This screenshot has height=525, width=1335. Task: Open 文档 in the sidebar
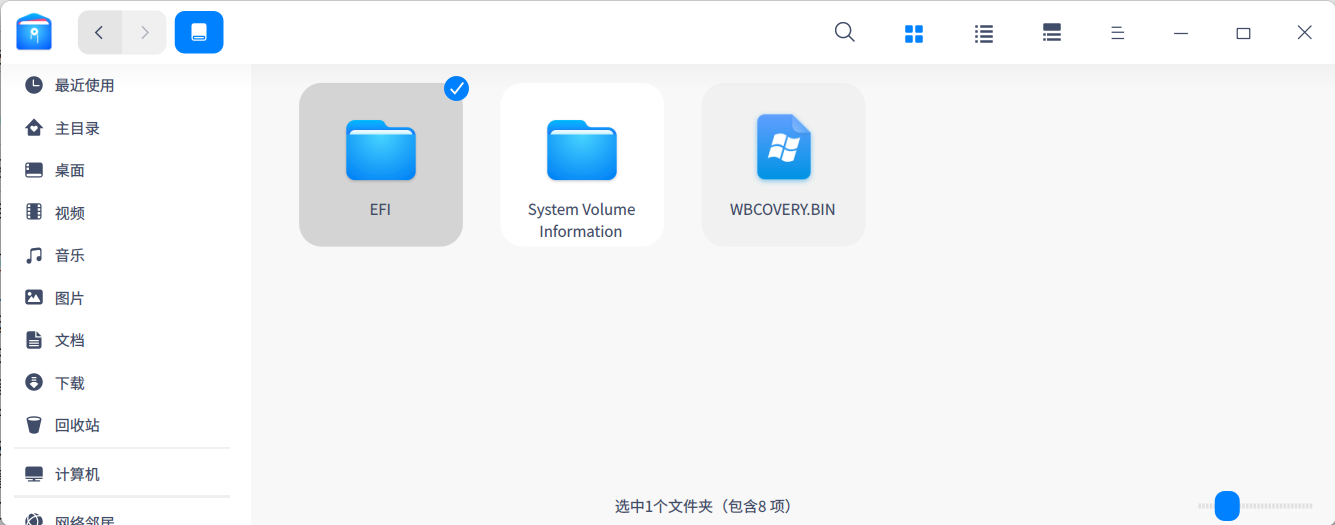pyautogui.click(x=69, y=340)
